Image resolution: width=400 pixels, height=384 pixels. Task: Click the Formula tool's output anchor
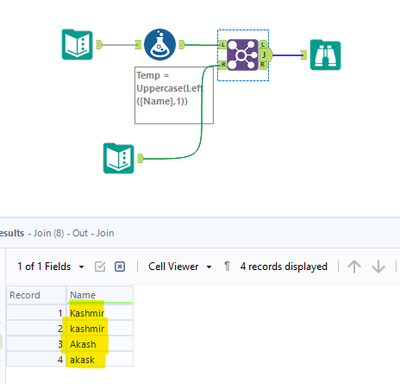(x=182, y=44)
